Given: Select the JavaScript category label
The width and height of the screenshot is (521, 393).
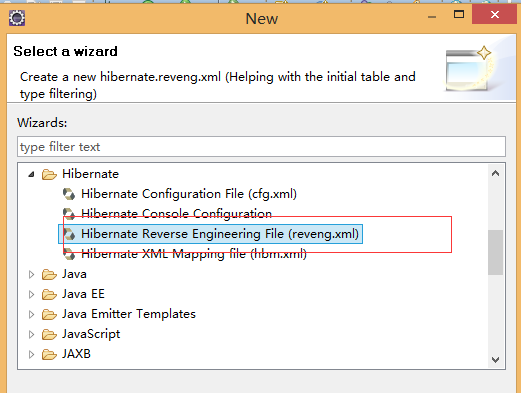Looking at the screenshot, I should click(91, 334).
